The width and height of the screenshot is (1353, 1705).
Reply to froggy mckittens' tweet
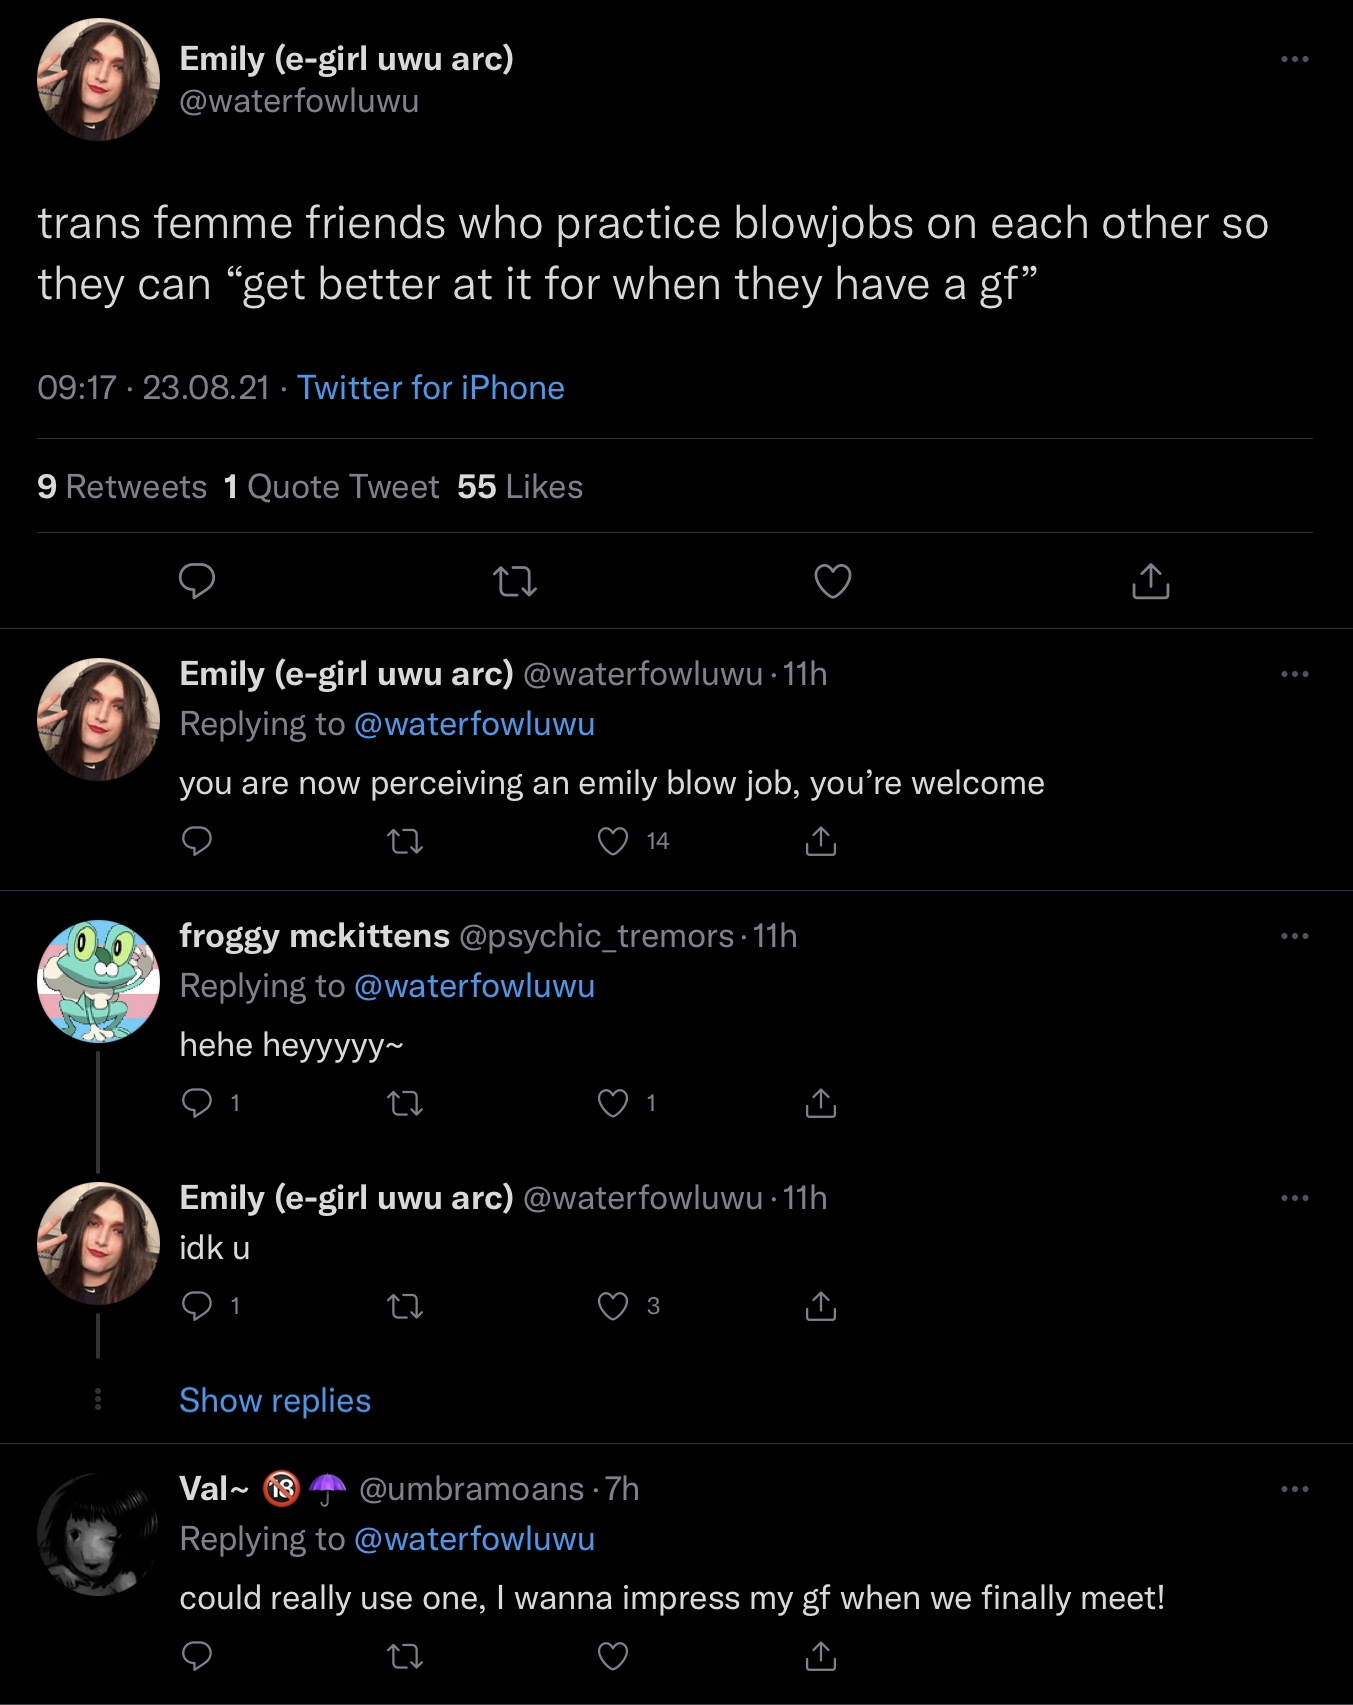tap(197, 1103)
